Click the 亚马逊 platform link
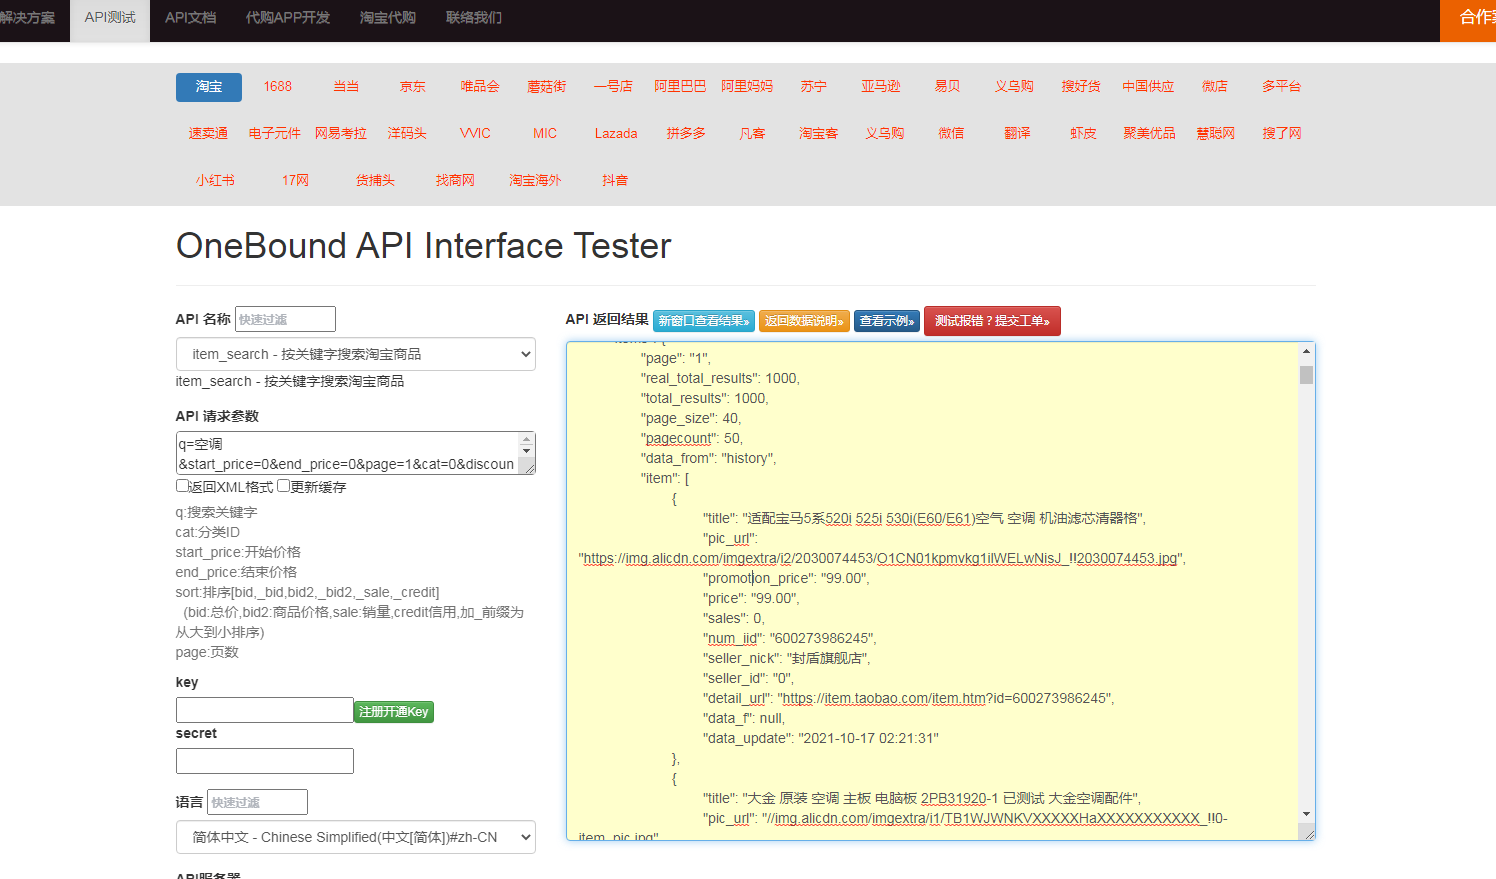Screen dimensions: 1496x879 pos(881,87)
